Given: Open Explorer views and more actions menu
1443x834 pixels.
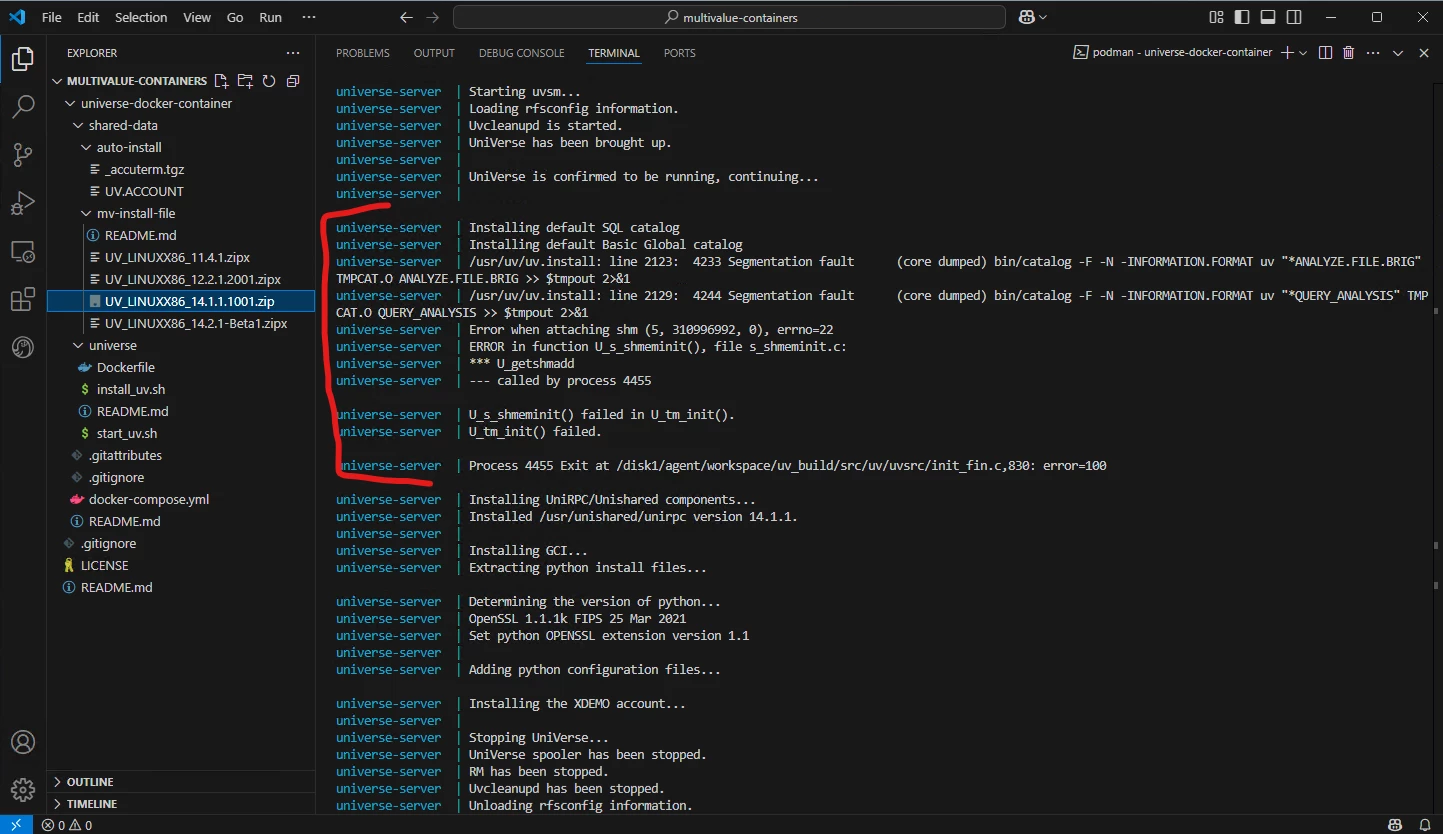Looking at the screenshot, I should pyautogui.click(x=293, y=53).
